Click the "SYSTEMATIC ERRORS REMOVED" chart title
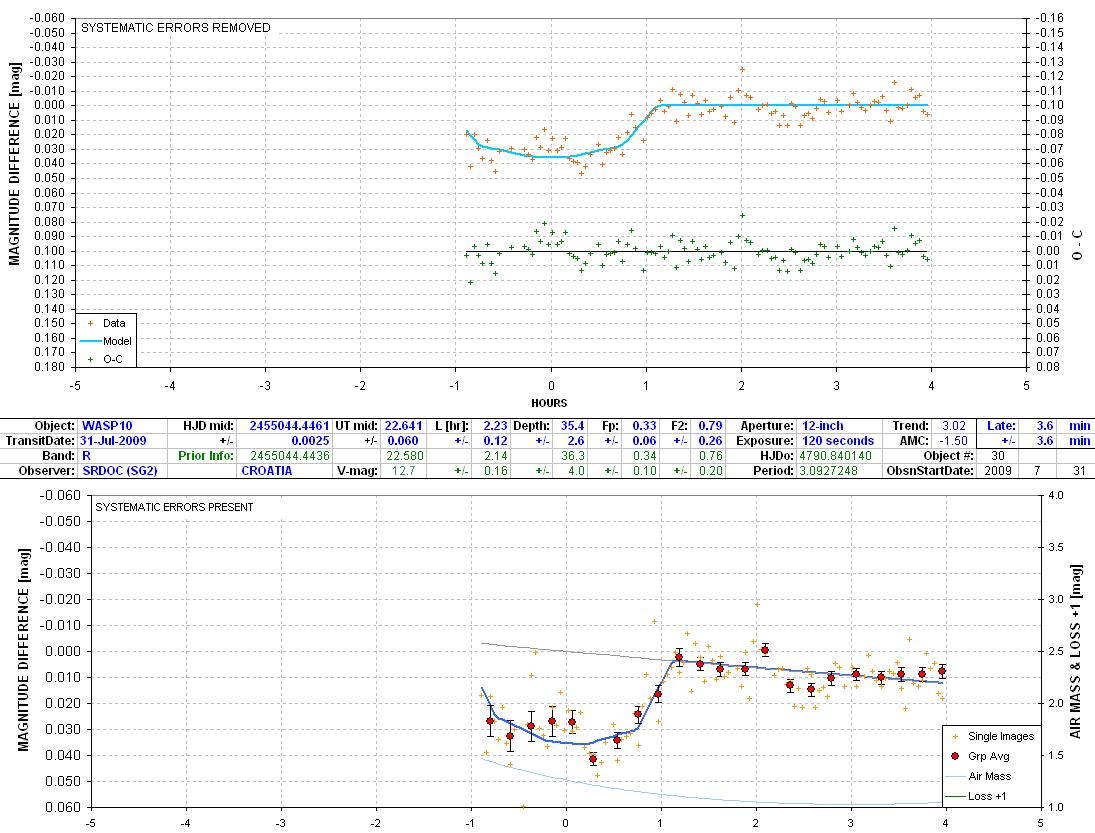Screen dimensions: 1095x833 point(176,28)
